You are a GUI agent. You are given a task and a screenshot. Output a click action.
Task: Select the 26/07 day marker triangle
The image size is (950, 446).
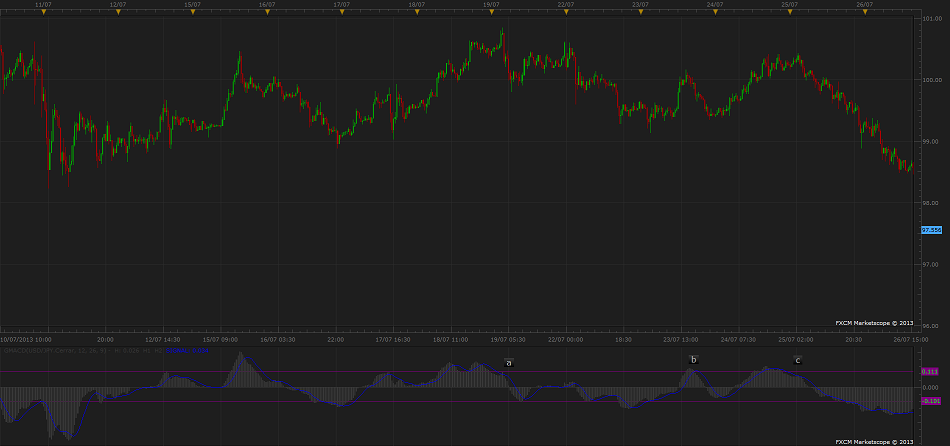pyautogui.click(x=865, y=12)
